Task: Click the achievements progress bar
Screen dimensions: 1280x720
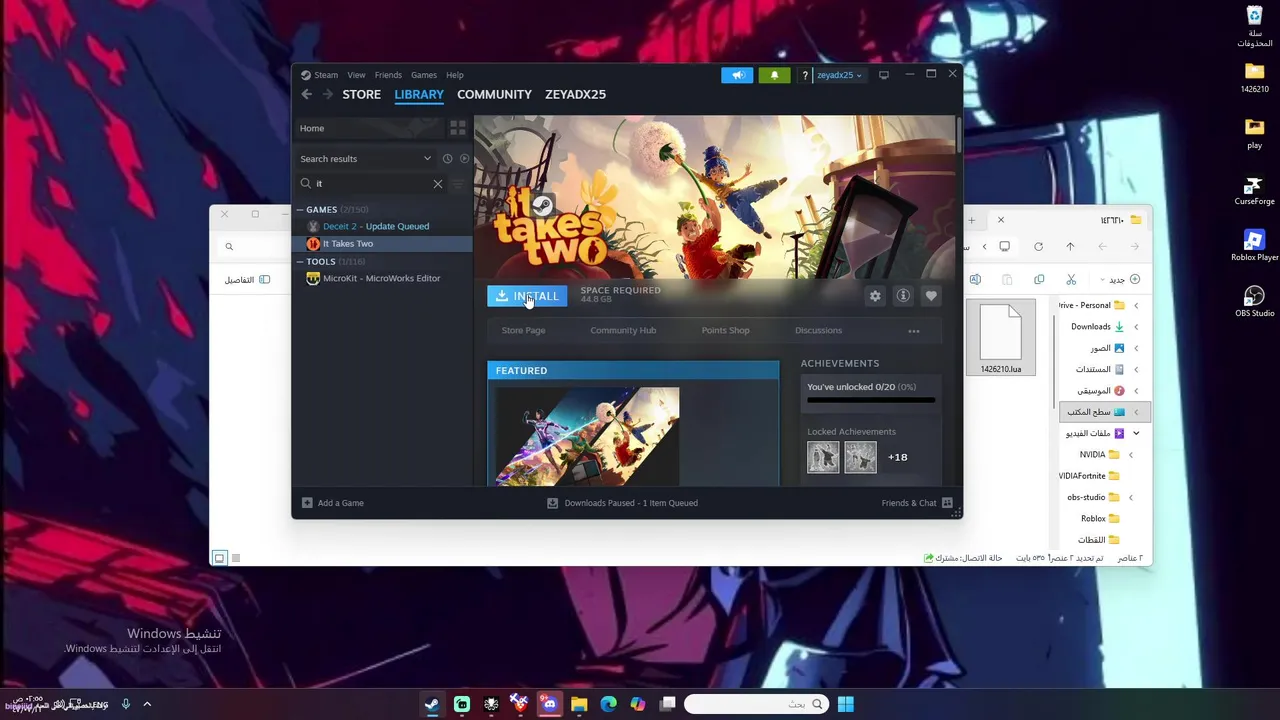Action: tap(871, 400)
